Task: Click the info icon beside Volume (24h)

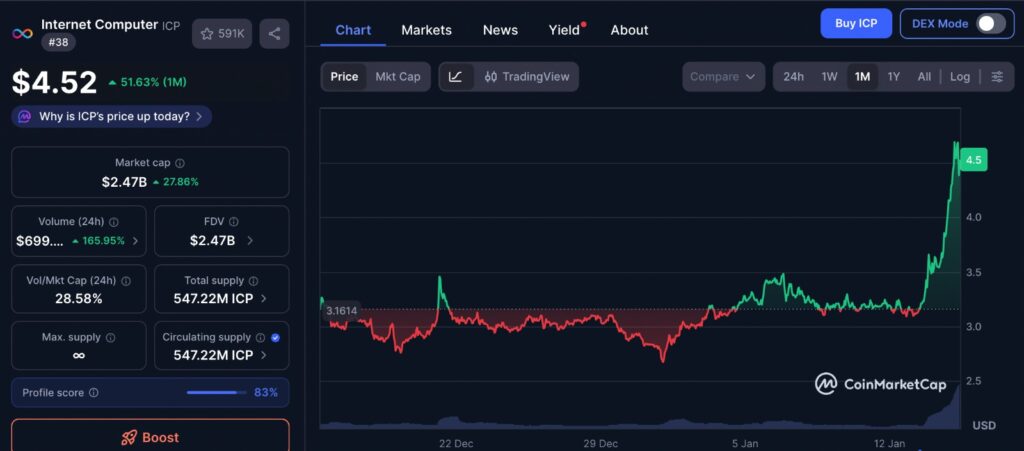Action: click(x=114, y=222)
